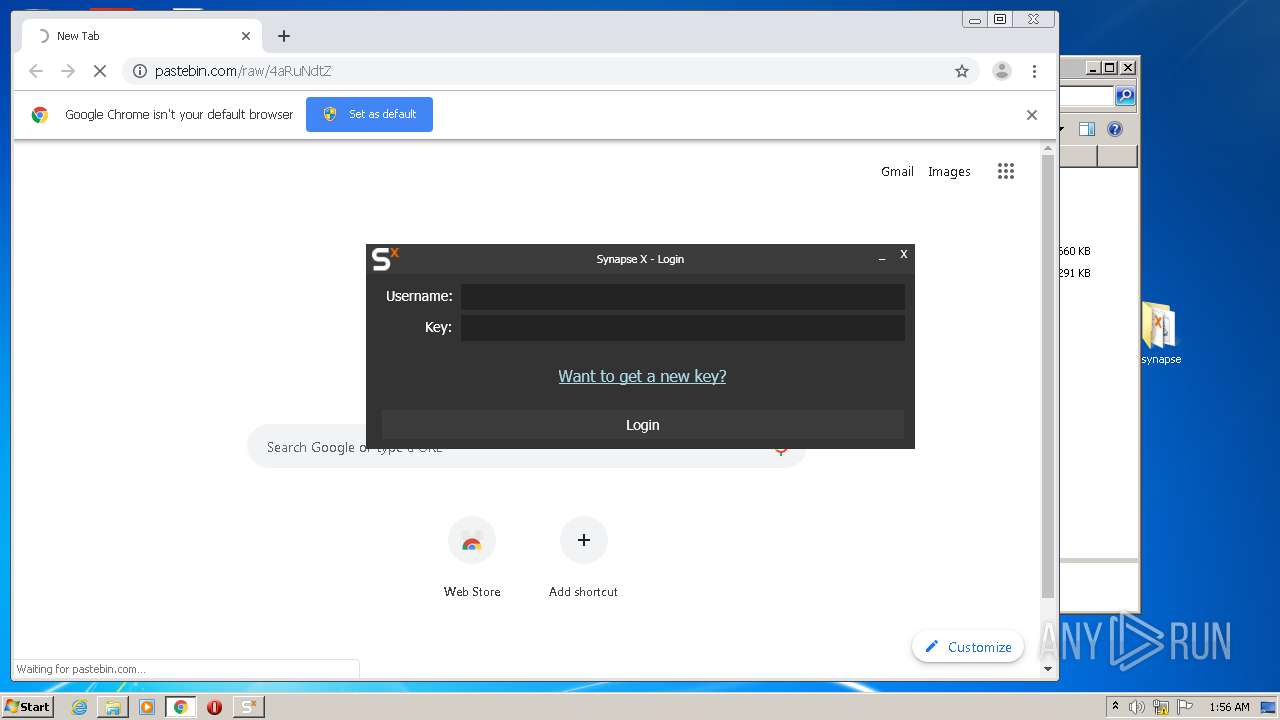Screen dimensions: 1280x720
Task: Expand the explorer view options dropdown arrow
Action: coord(1062,129)
